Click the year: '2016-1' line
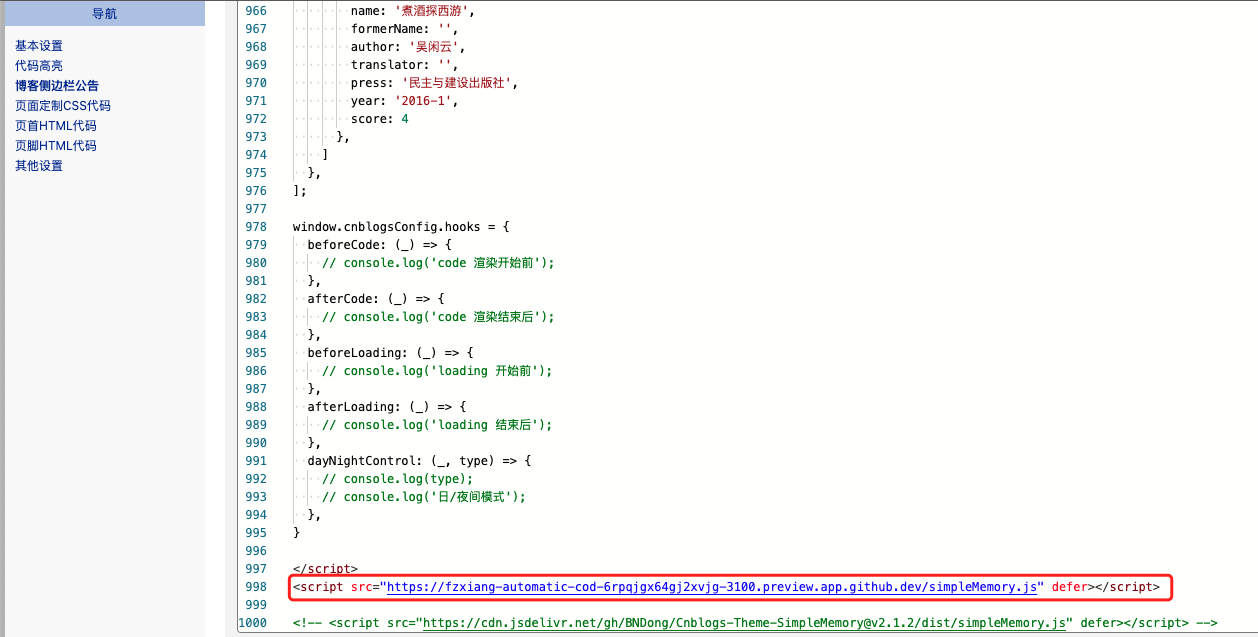The height and width of the screenshot is (637, 1258). tap(405, 101)
